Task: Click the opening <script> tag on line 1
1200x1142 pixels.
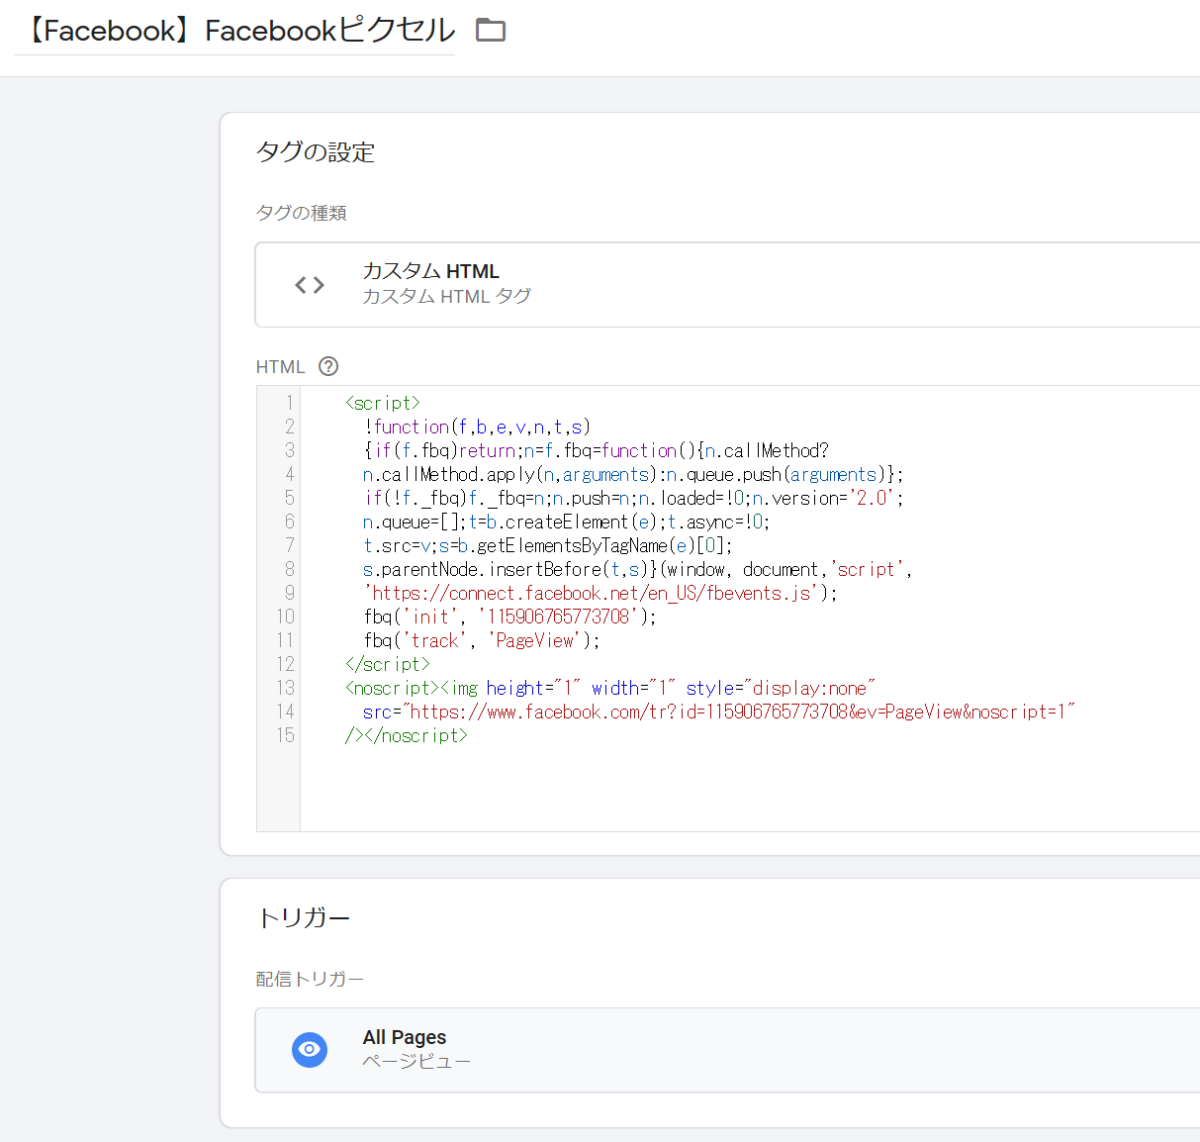Action: click(x=382, y=403)
